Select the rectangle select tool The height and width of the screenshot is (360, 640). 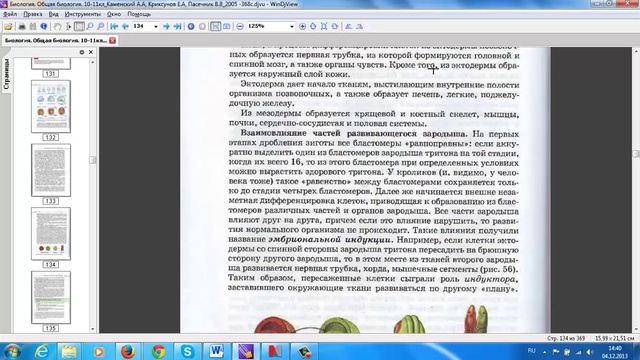point(79,27)
